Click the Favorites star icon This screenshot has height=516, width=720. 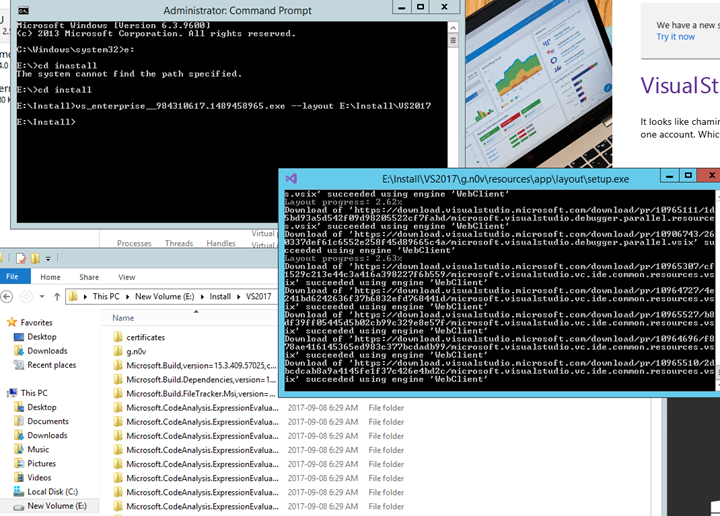point(12,322)
